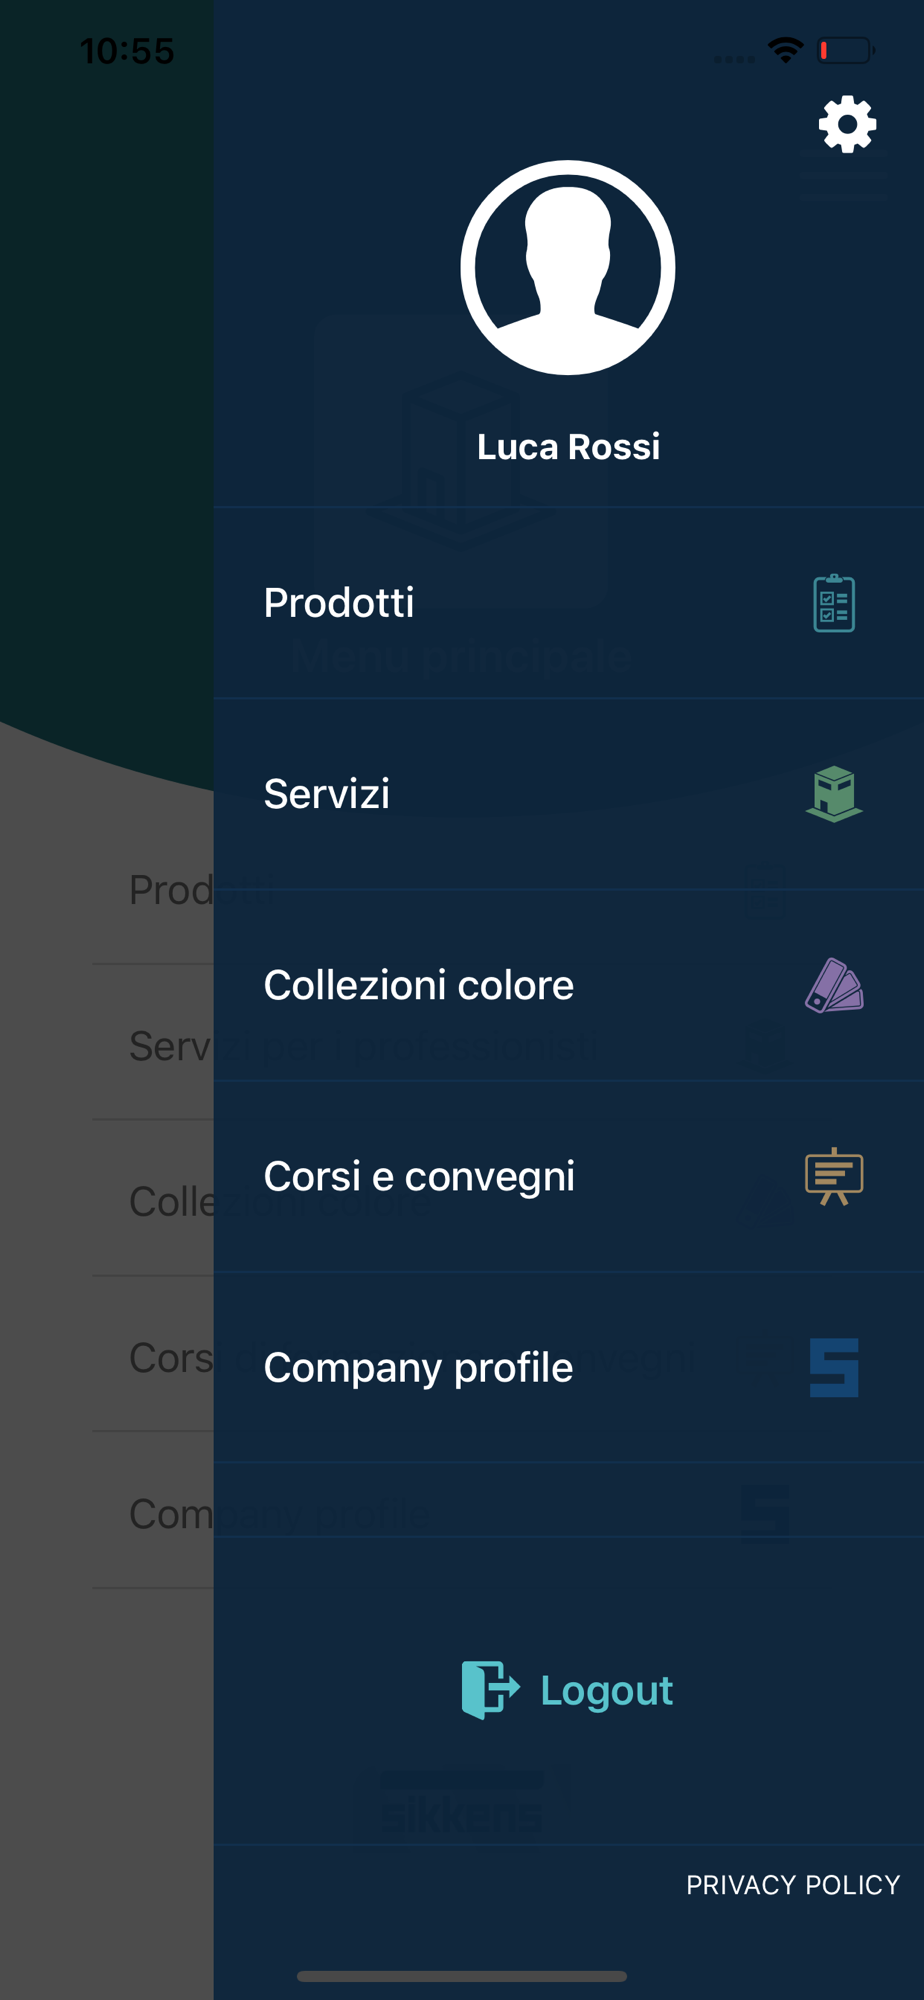Tap the Corsi e convegni presentation board icon

834,1176
